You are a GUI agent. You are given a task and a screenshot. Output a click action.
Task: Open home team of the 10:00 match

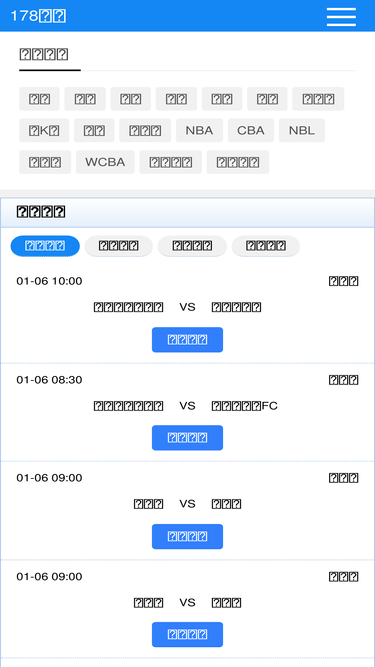[x=128, y=307]
